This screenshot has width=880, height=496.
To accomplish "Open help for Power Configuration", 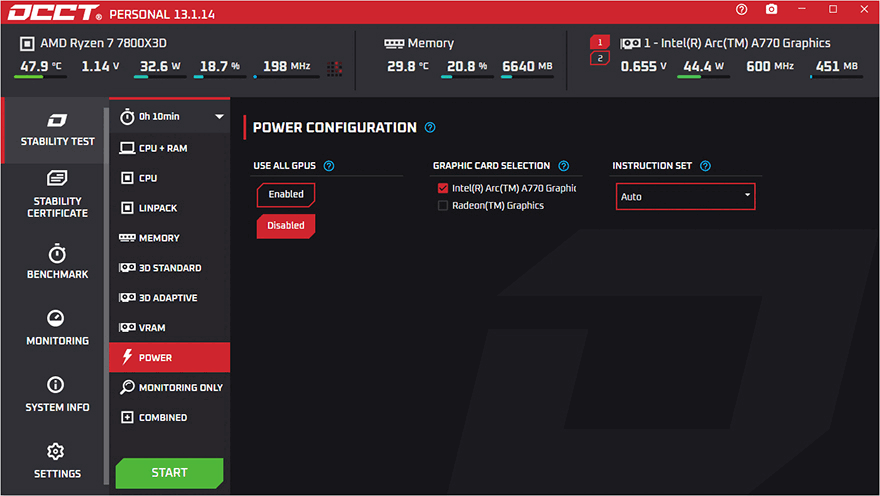I will tap(430, 127).
